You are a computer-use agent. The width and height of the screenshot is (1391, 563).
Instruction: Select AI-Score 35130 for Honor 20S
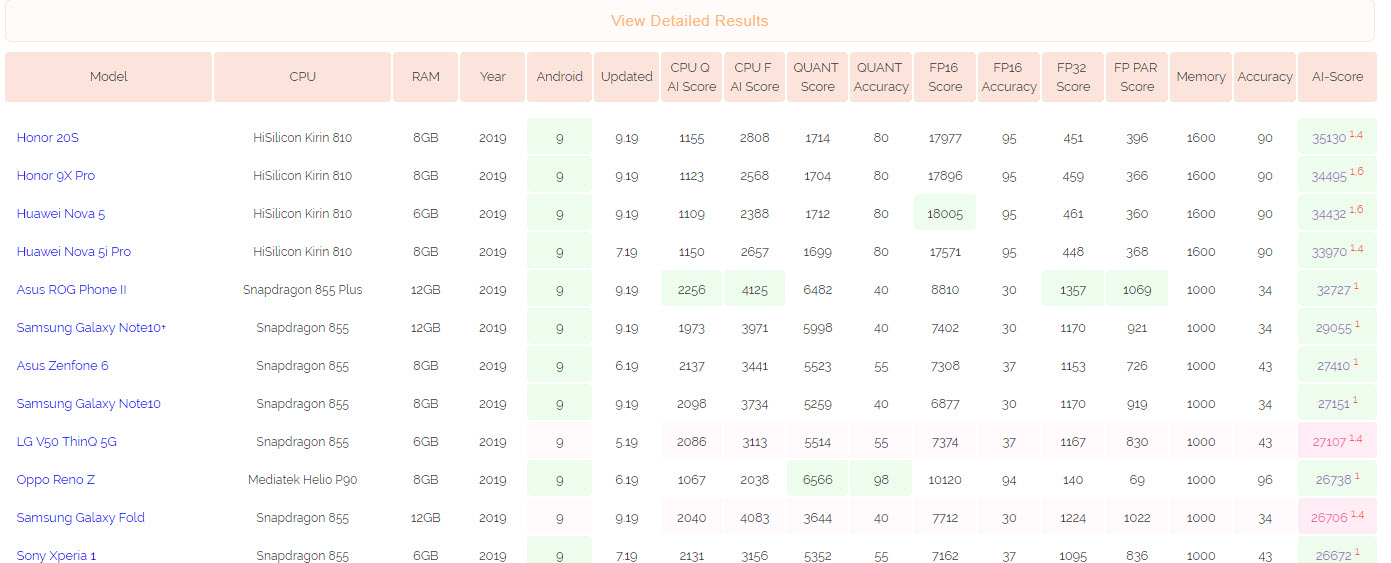coord(1337,137)
